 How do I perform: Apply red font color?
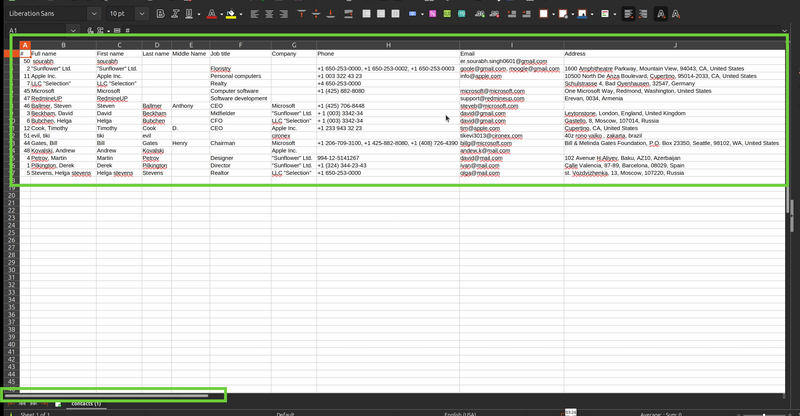click(210, 14)
